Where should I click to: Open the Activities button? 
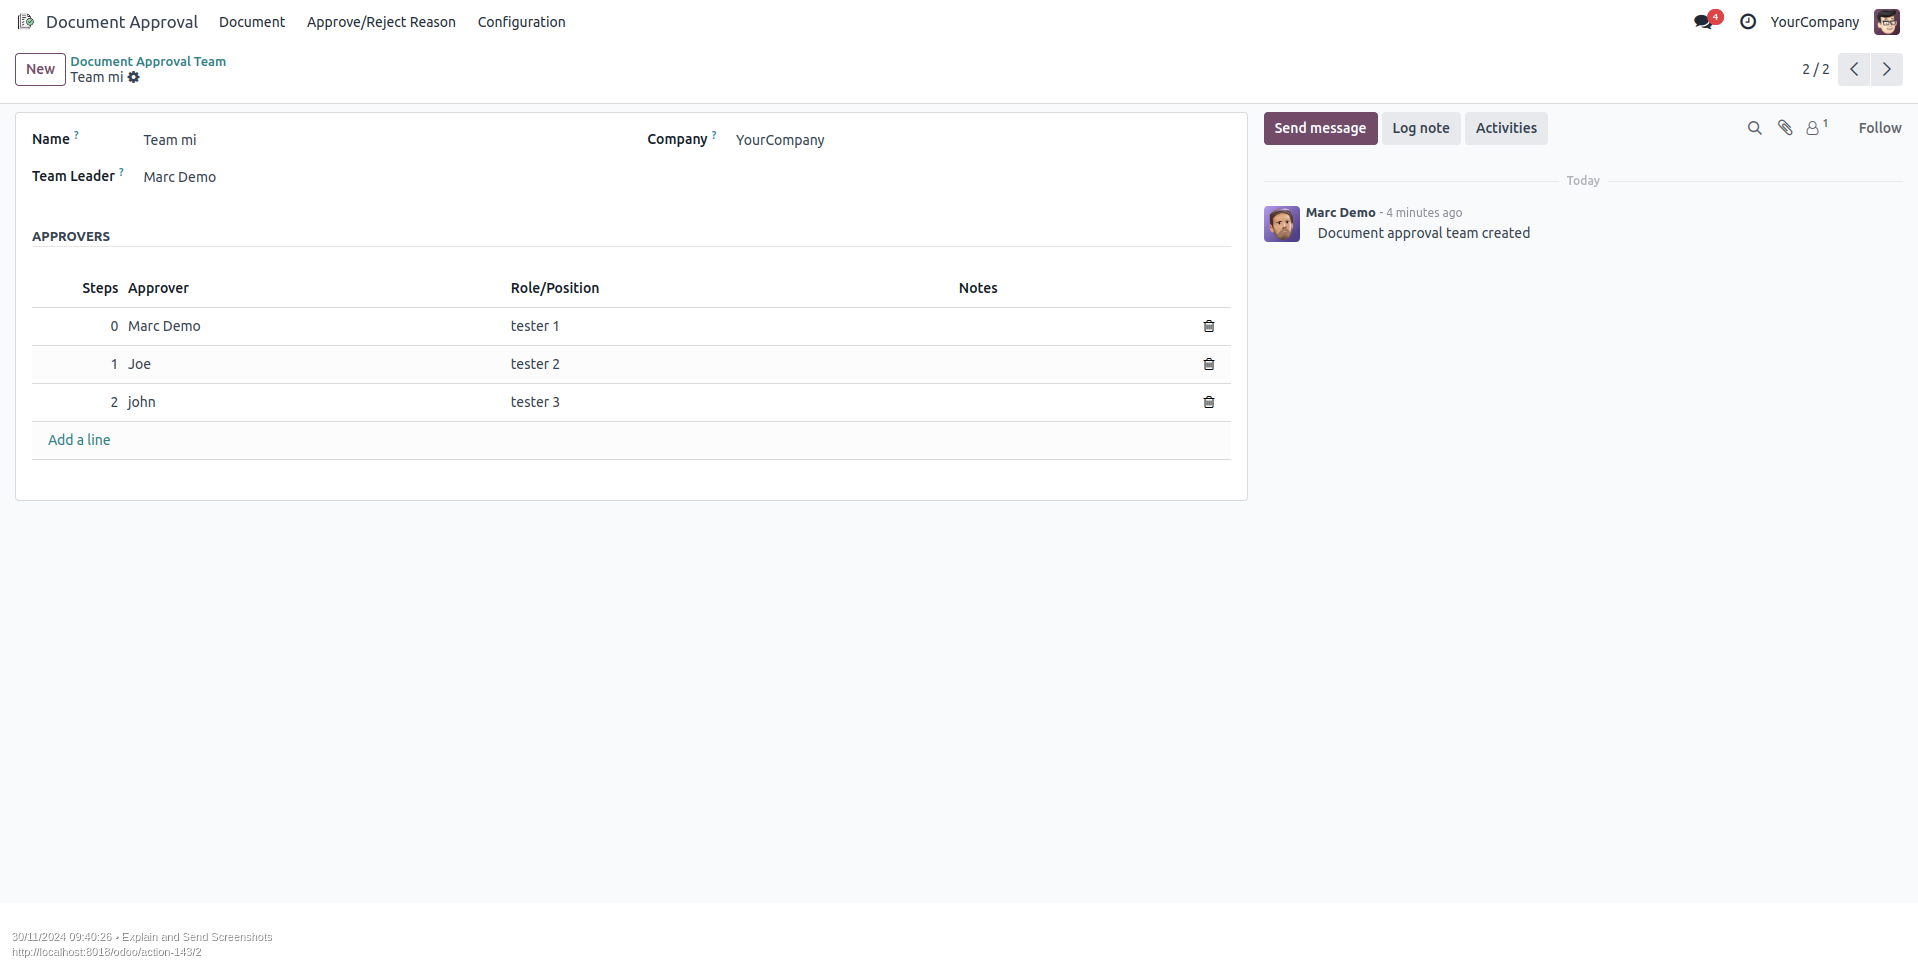pyautogui.click(x=1506, y=128)
